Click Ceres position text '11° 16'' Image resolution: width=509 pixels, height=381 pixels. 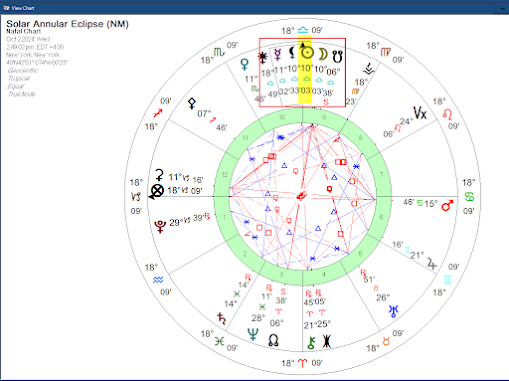click(186, 178)
